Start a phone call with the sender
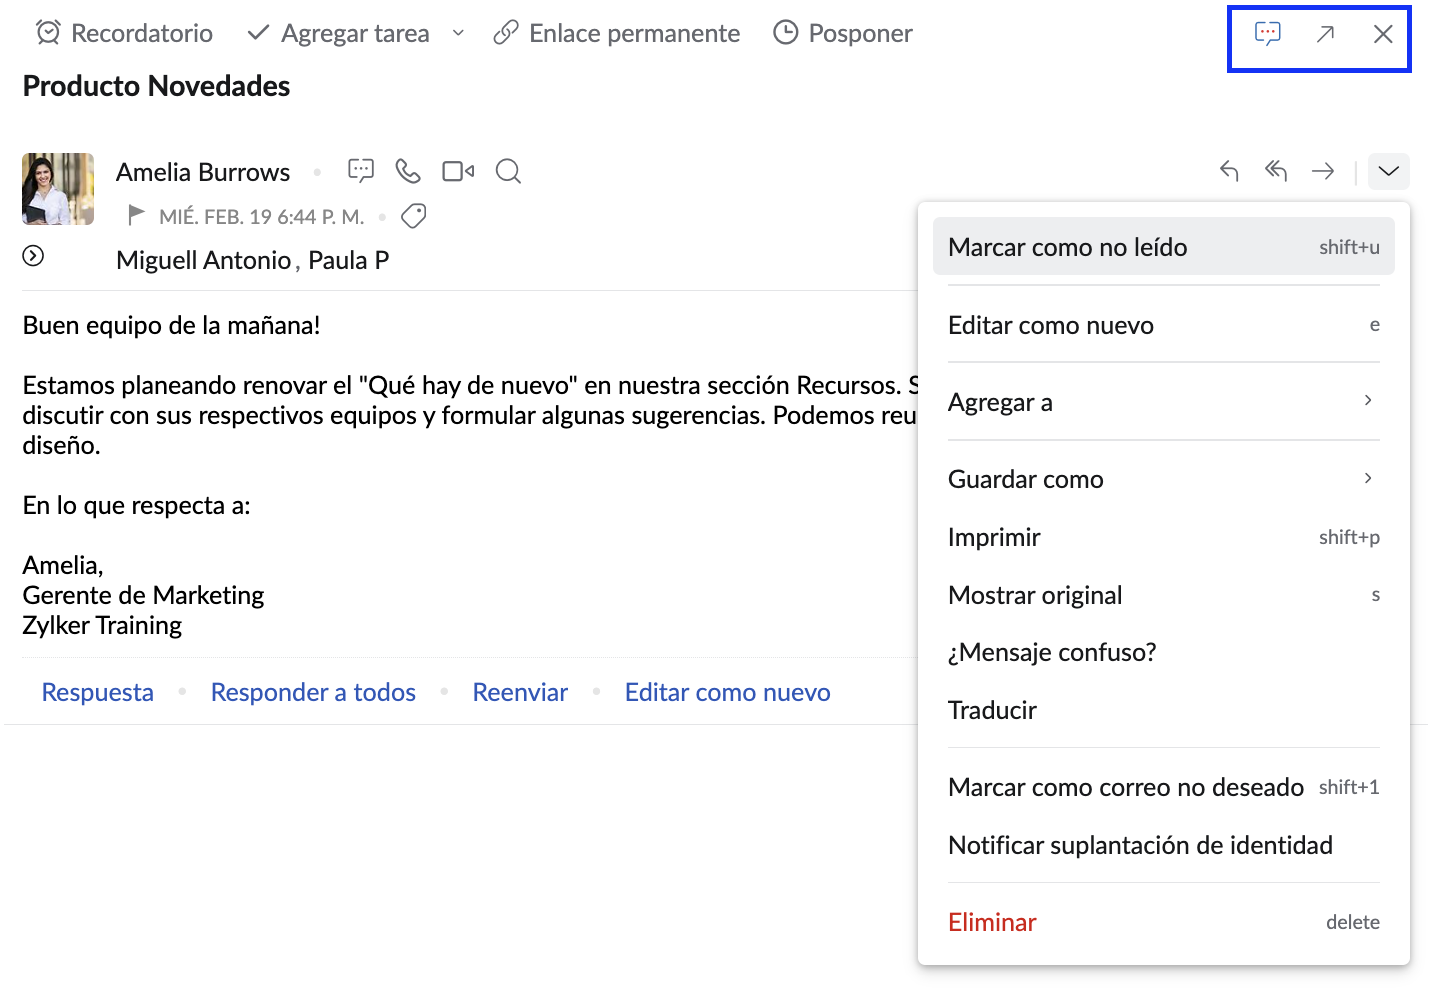 (408, 171)
